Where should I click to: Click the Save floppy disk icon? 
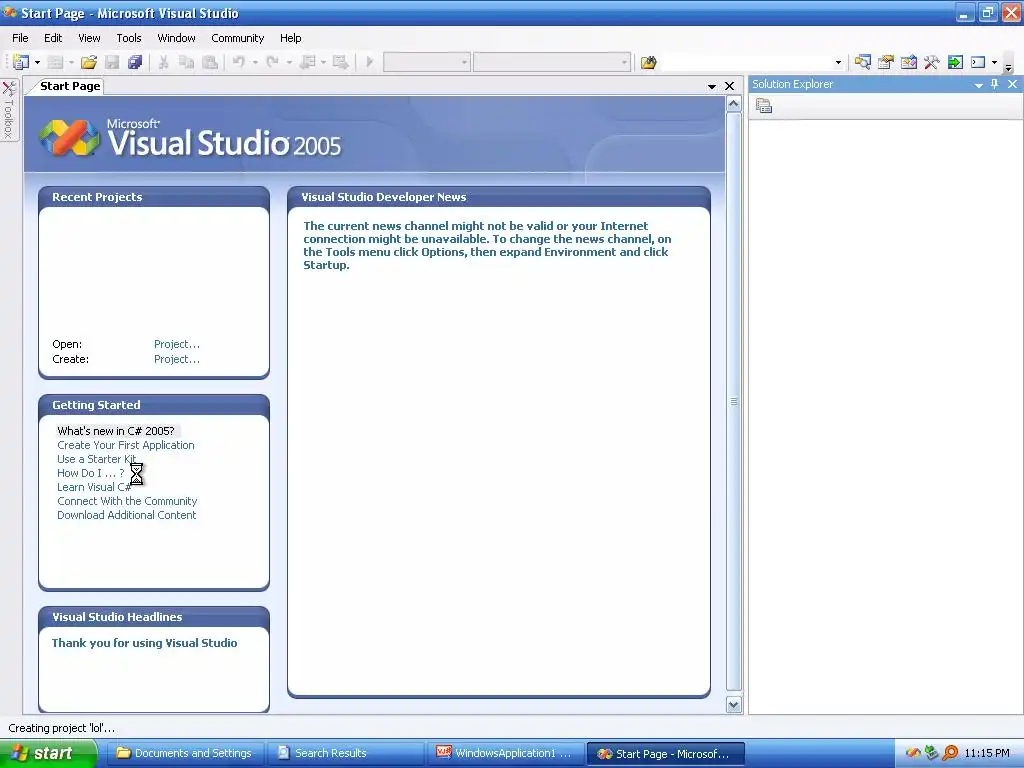[x=112, y=62]
